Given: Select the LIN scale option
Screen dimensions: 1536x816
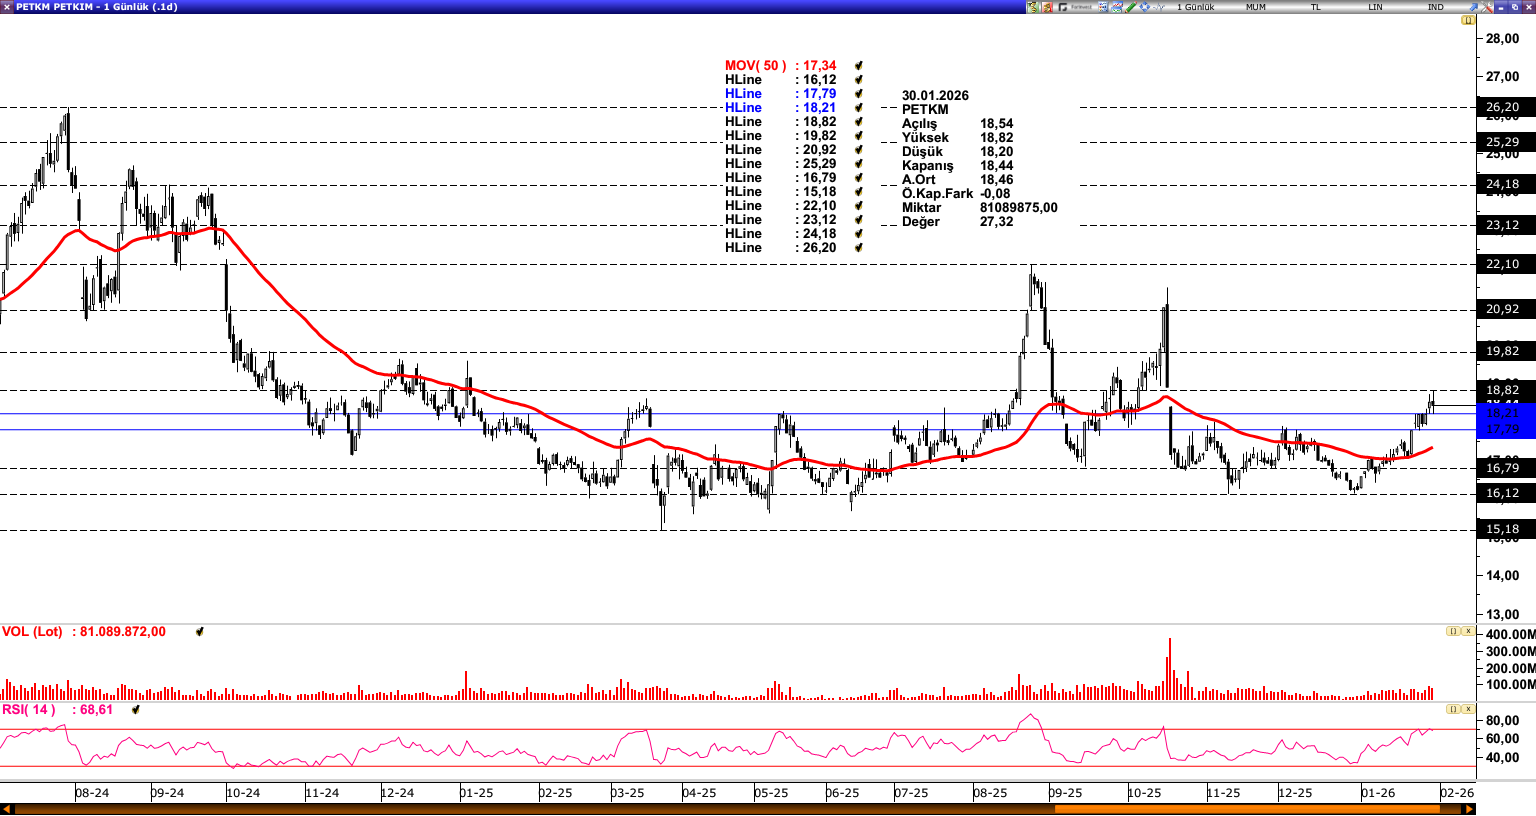Looking at the screenshot, I should click(1375, 7).
